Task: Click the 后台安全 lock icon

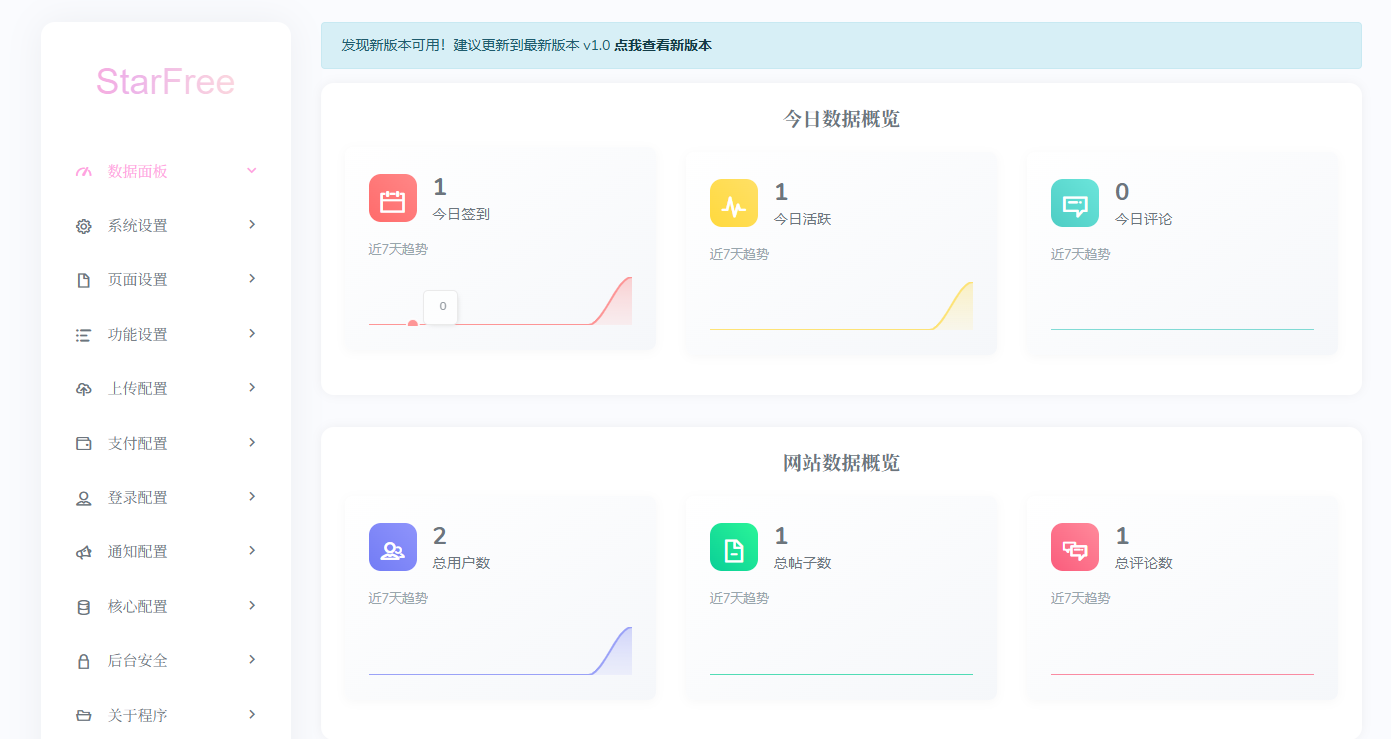Action: (x=84, y=660)
